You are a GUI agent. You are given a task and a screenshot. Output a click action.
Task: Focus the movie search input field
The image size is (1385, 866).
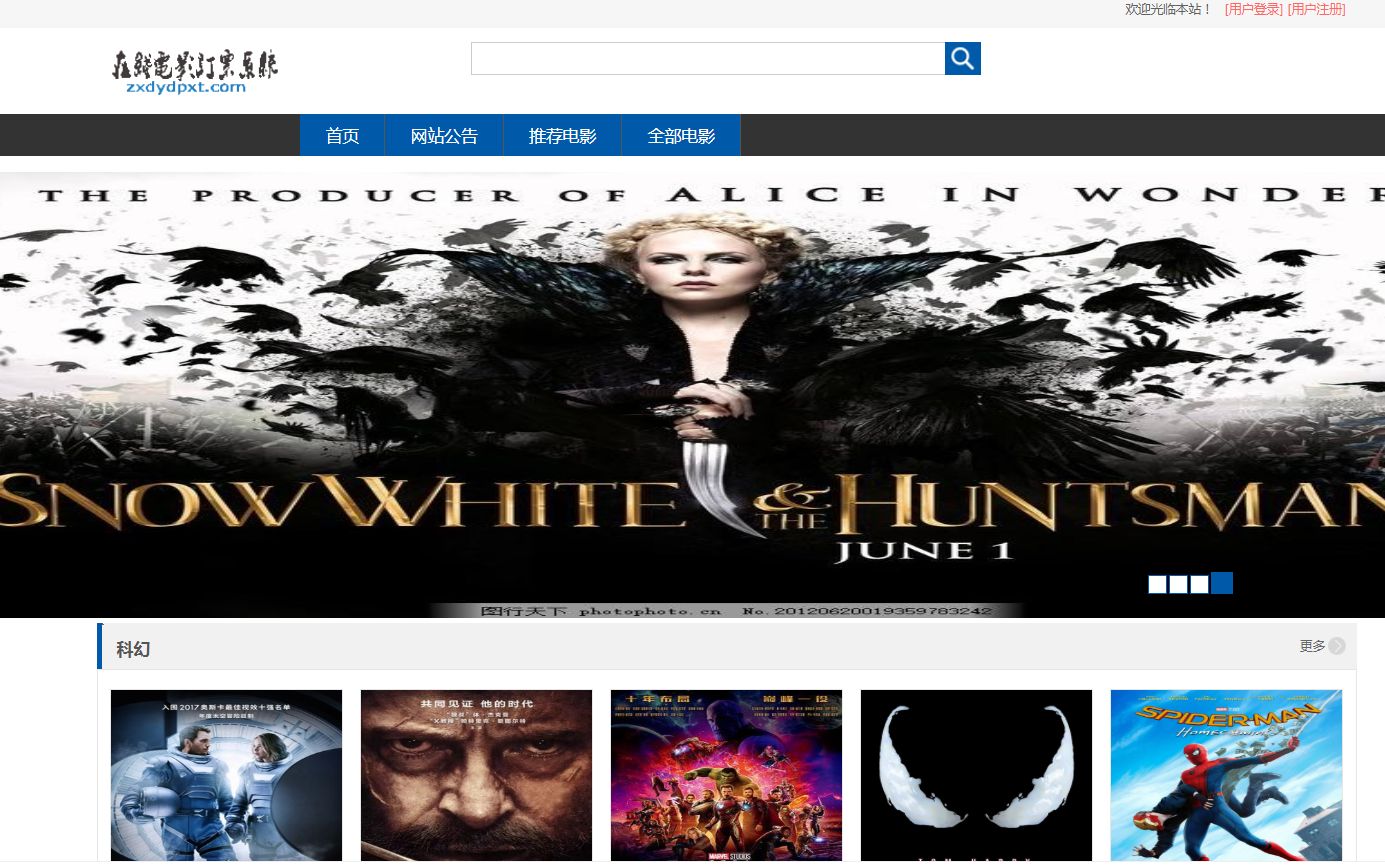tap(708, 59)
